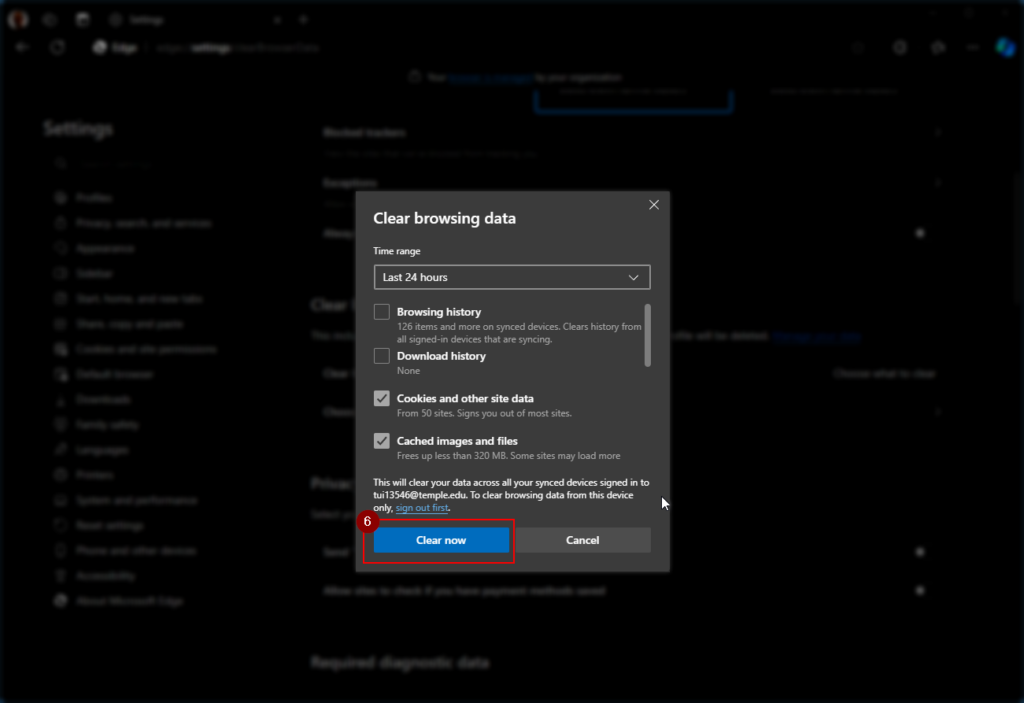Click the Downloads sidebar icon
The image size is (1024, 703).
(60, 400)
